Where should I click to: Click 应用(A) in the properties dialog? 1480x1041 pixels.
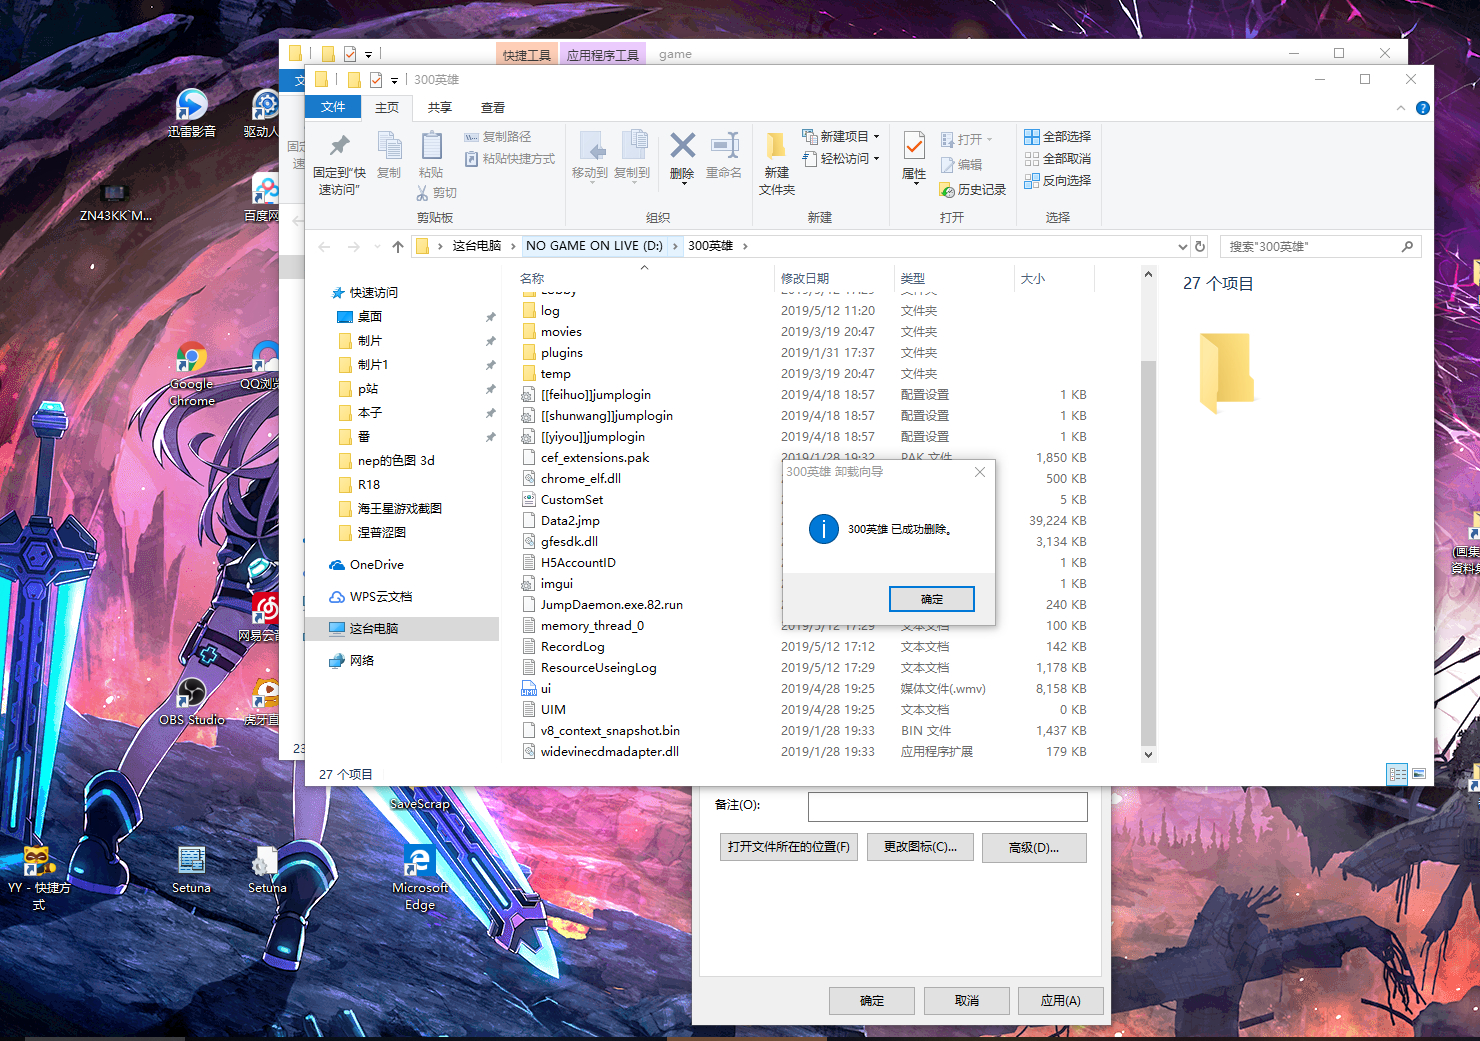(1061, 1000)
